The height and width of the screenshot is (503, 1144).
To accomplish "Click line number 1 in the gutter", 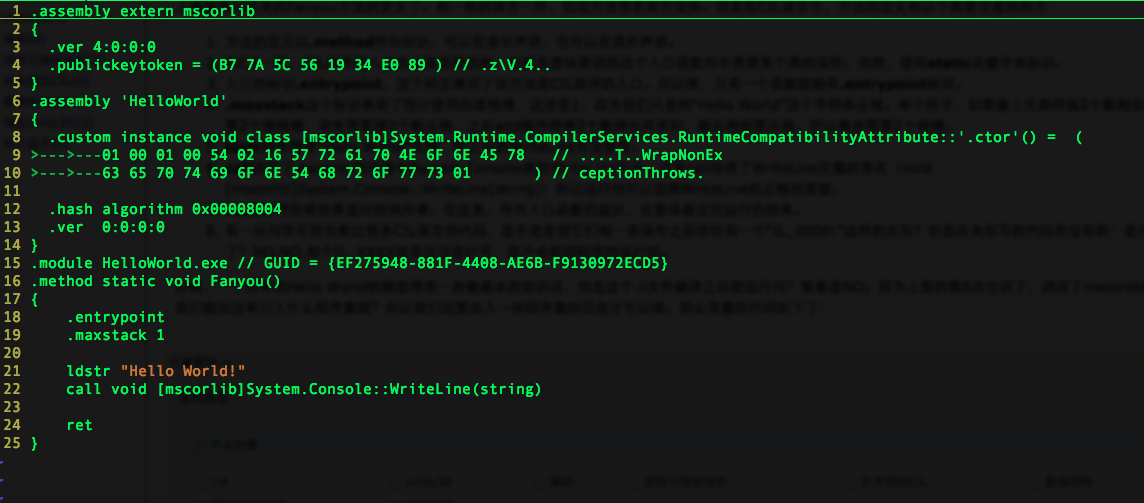I will coord(16,12).
